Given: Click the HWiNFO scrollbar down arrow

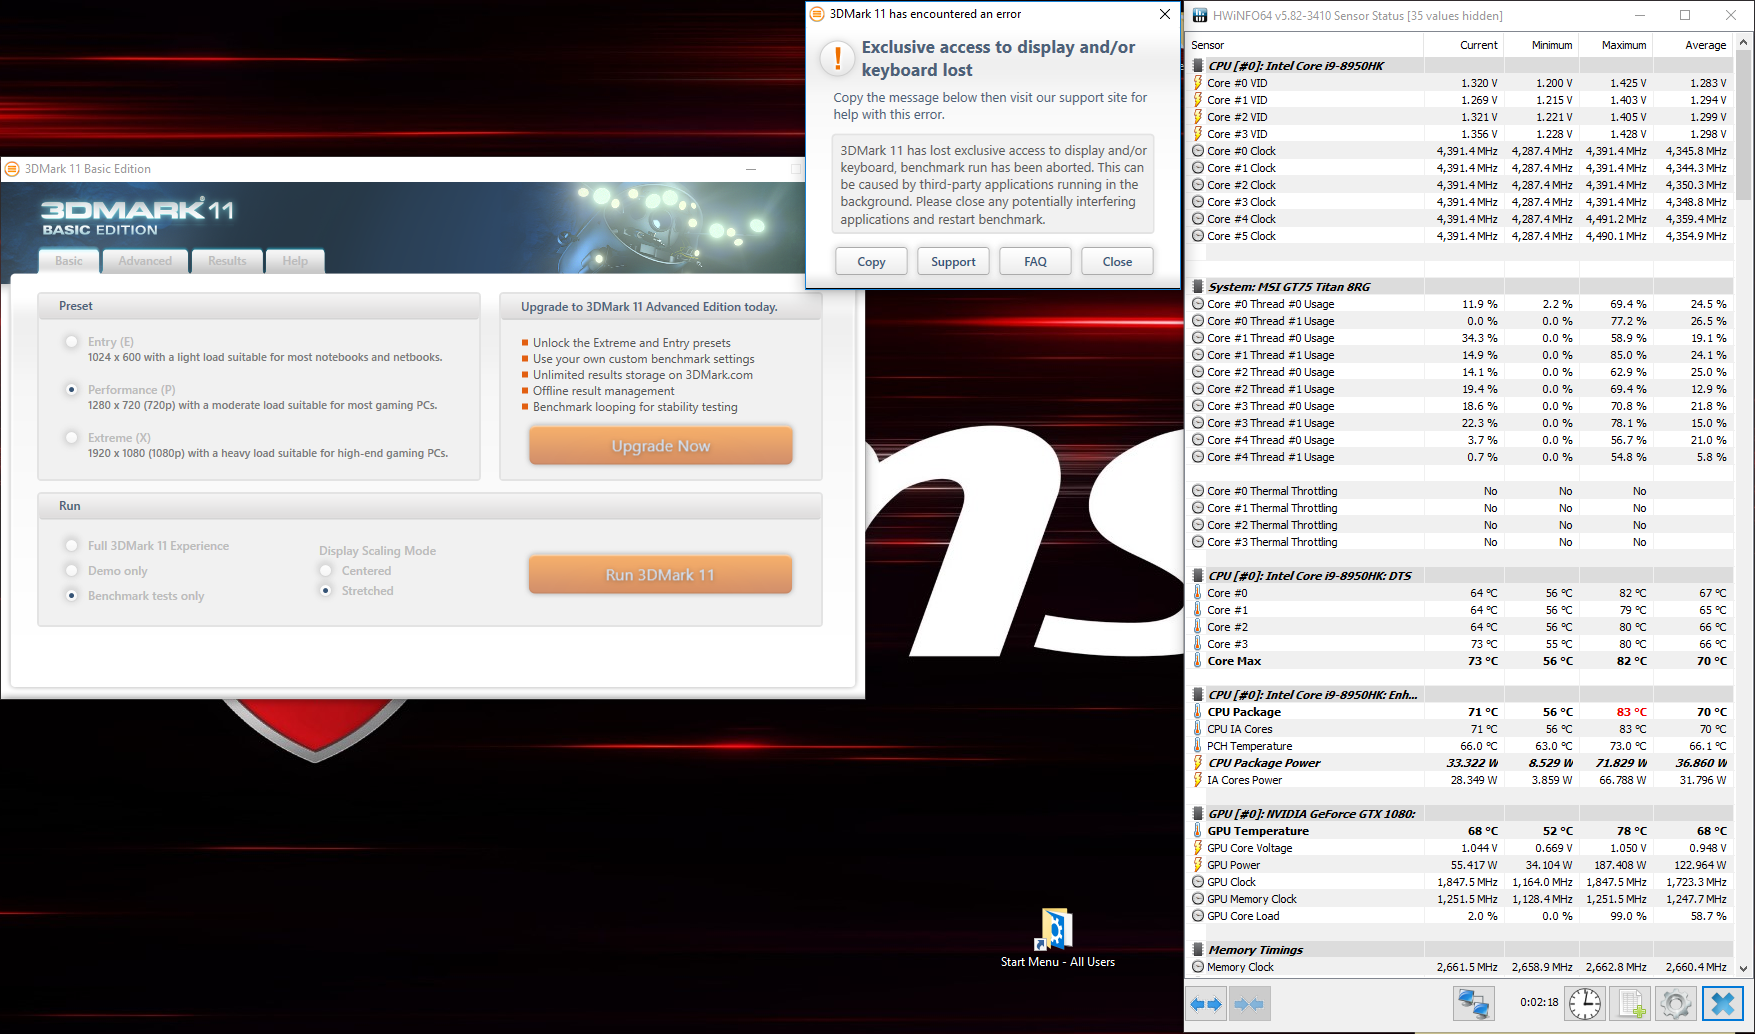Looking at the screenshot, I should click(x=1744, y=969).
